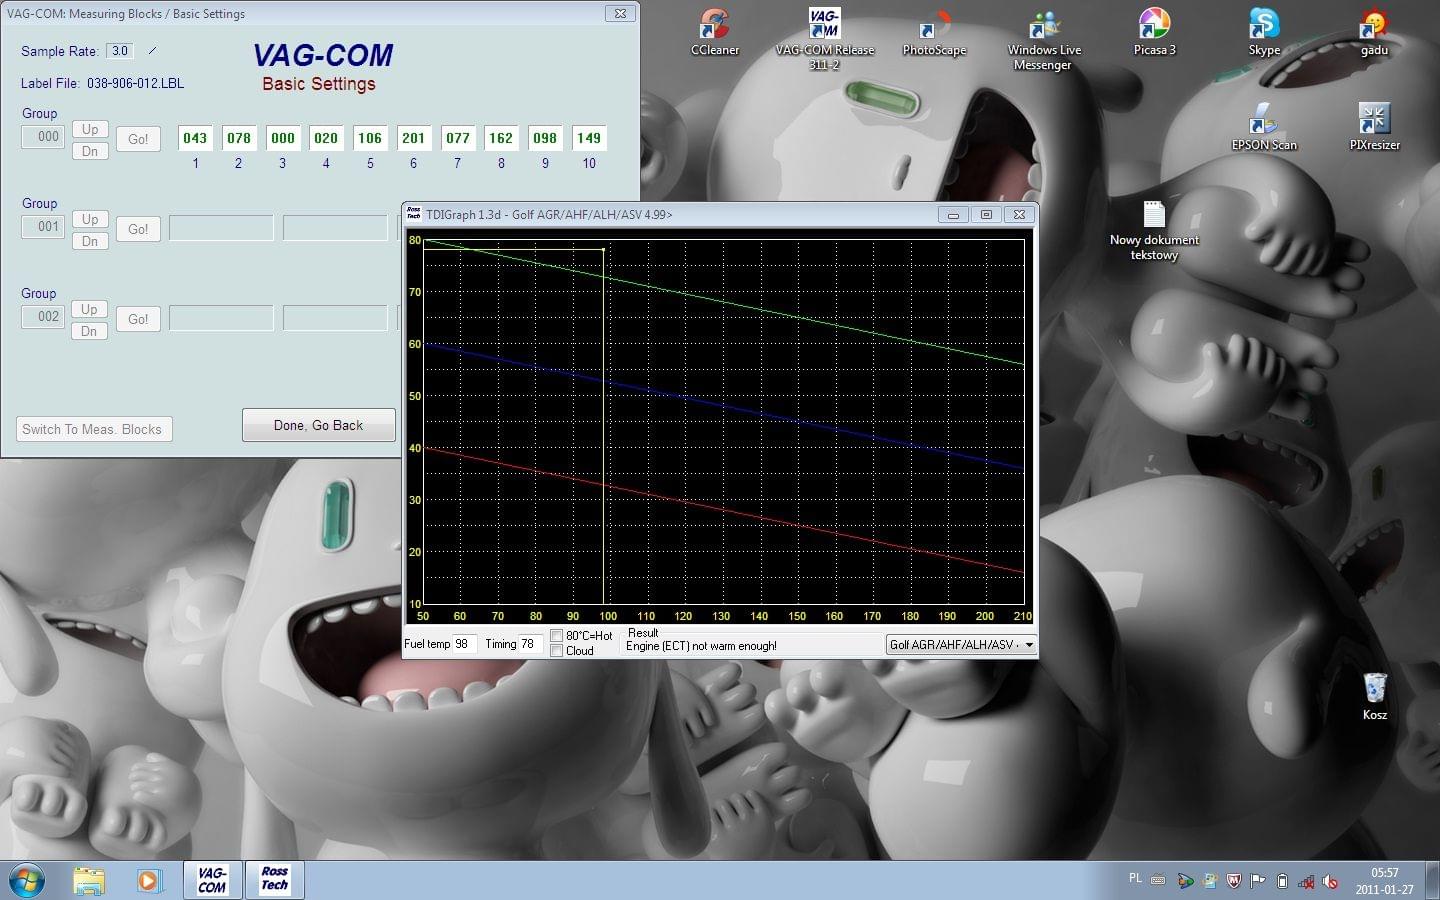Click Go! for Group 001

pos(138,229)
